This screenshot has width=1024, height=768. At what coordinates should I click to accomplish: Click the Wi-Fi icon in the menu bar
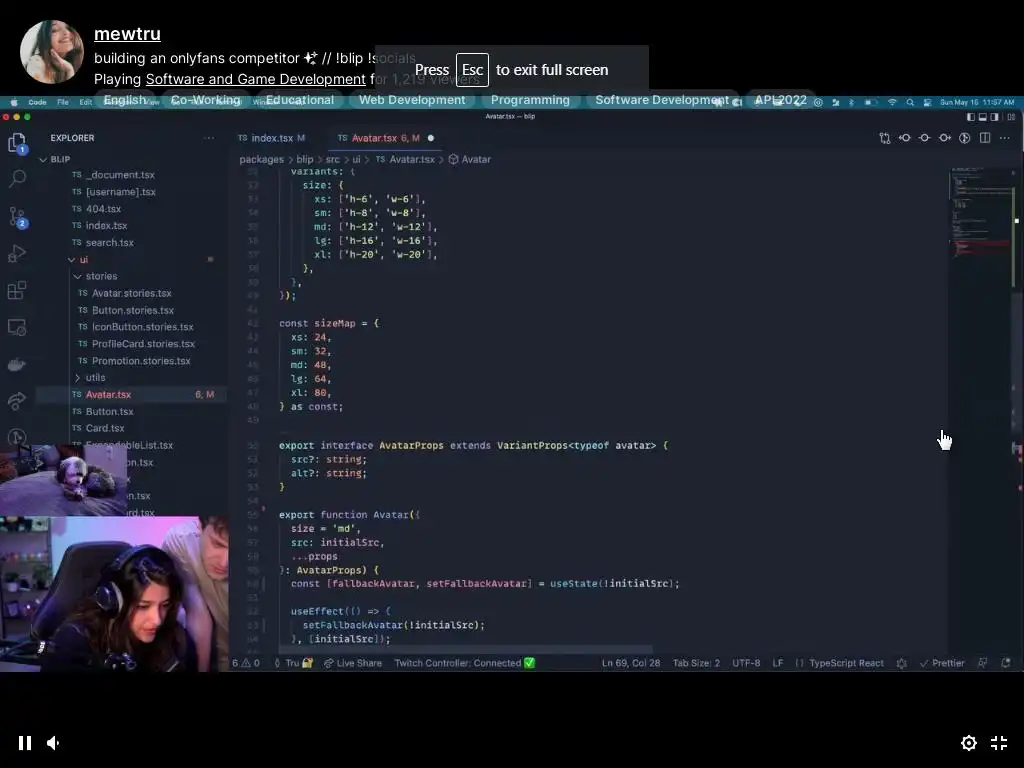[x=892, y=103]
